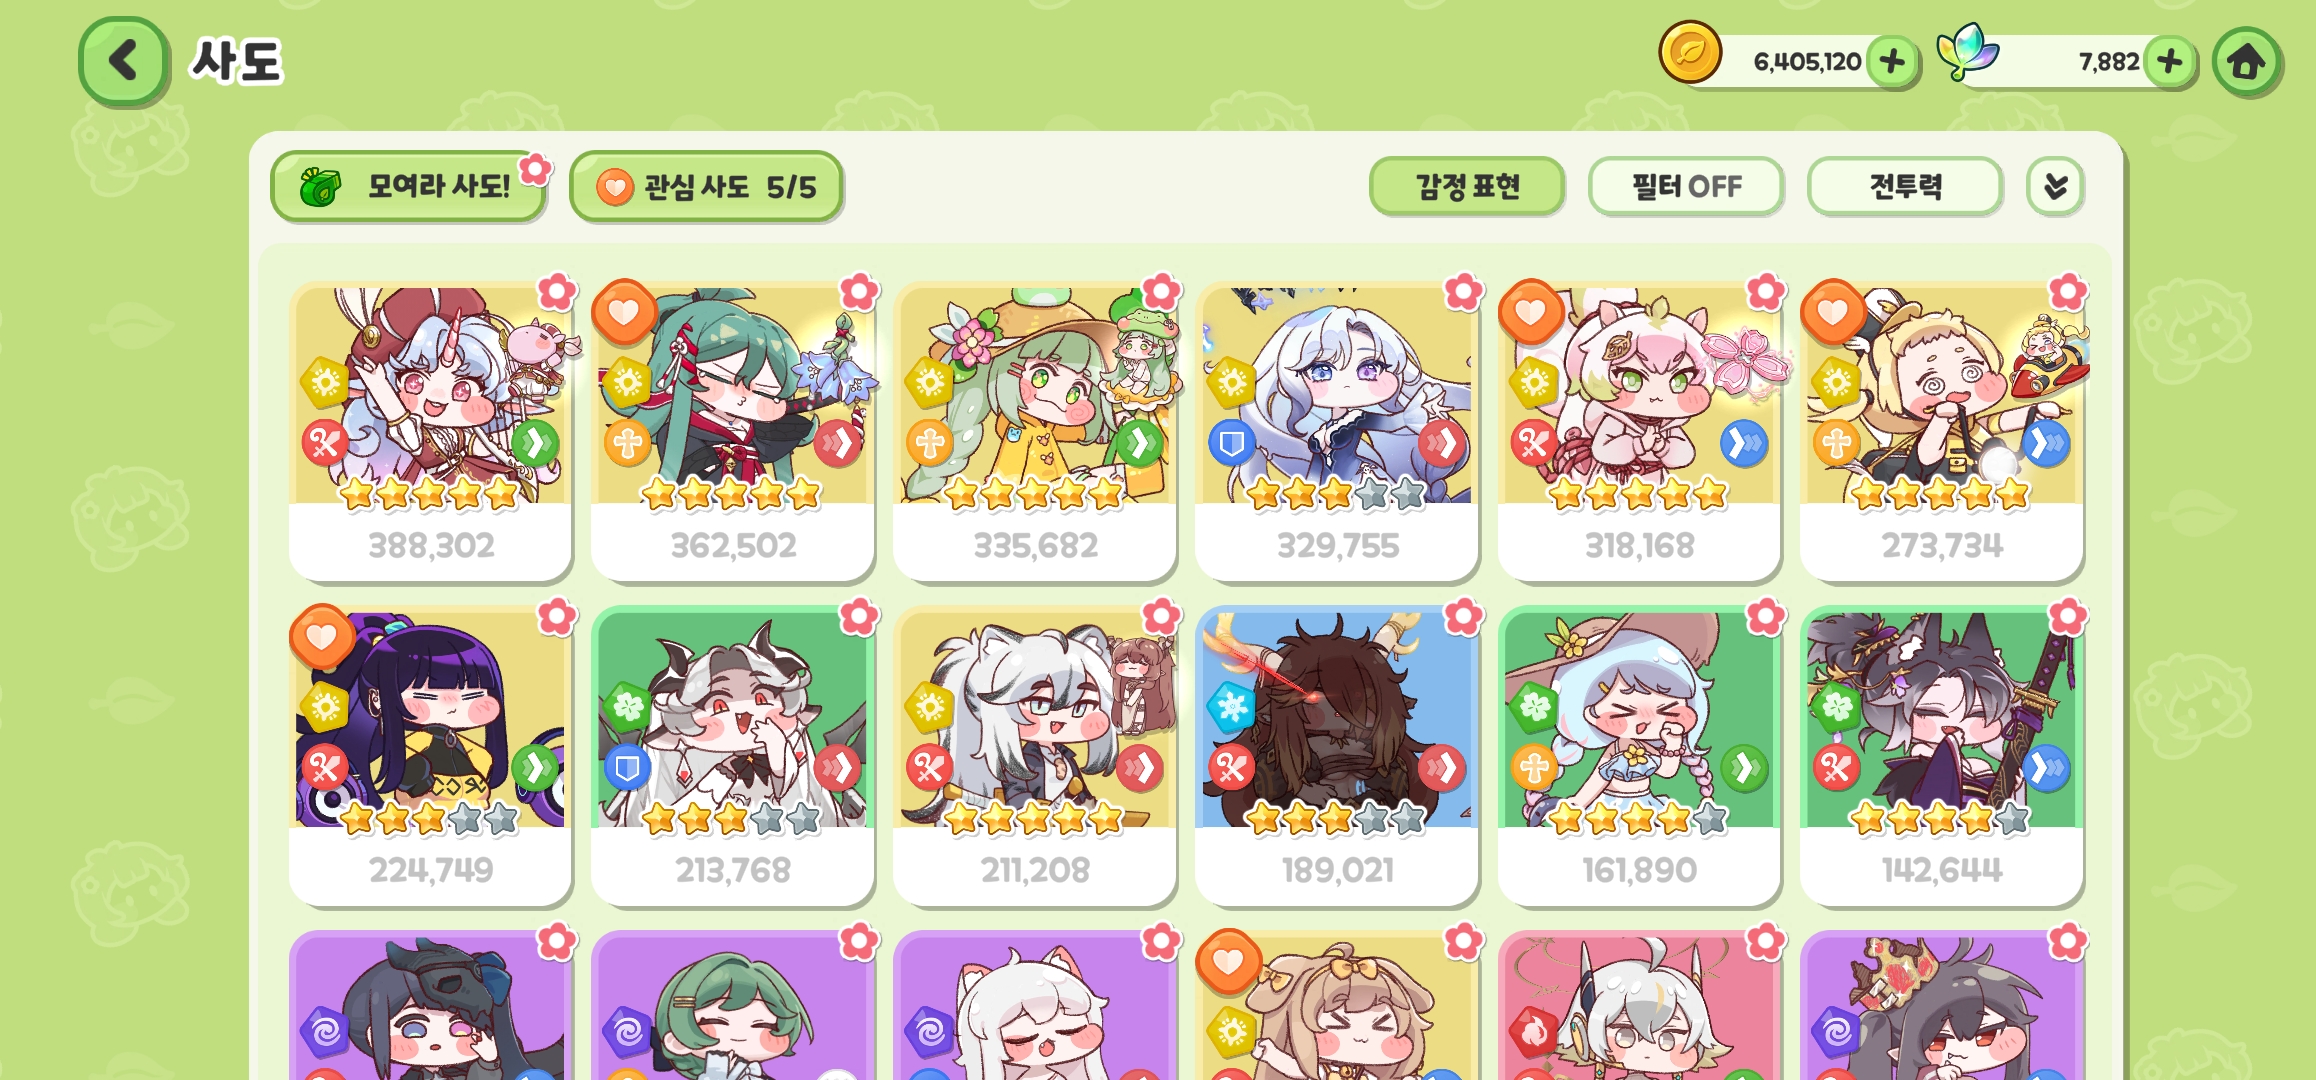Open the 감정 표현 tab
Viewport: 2316px width, 1080px height.
[x=1467, y=186]
